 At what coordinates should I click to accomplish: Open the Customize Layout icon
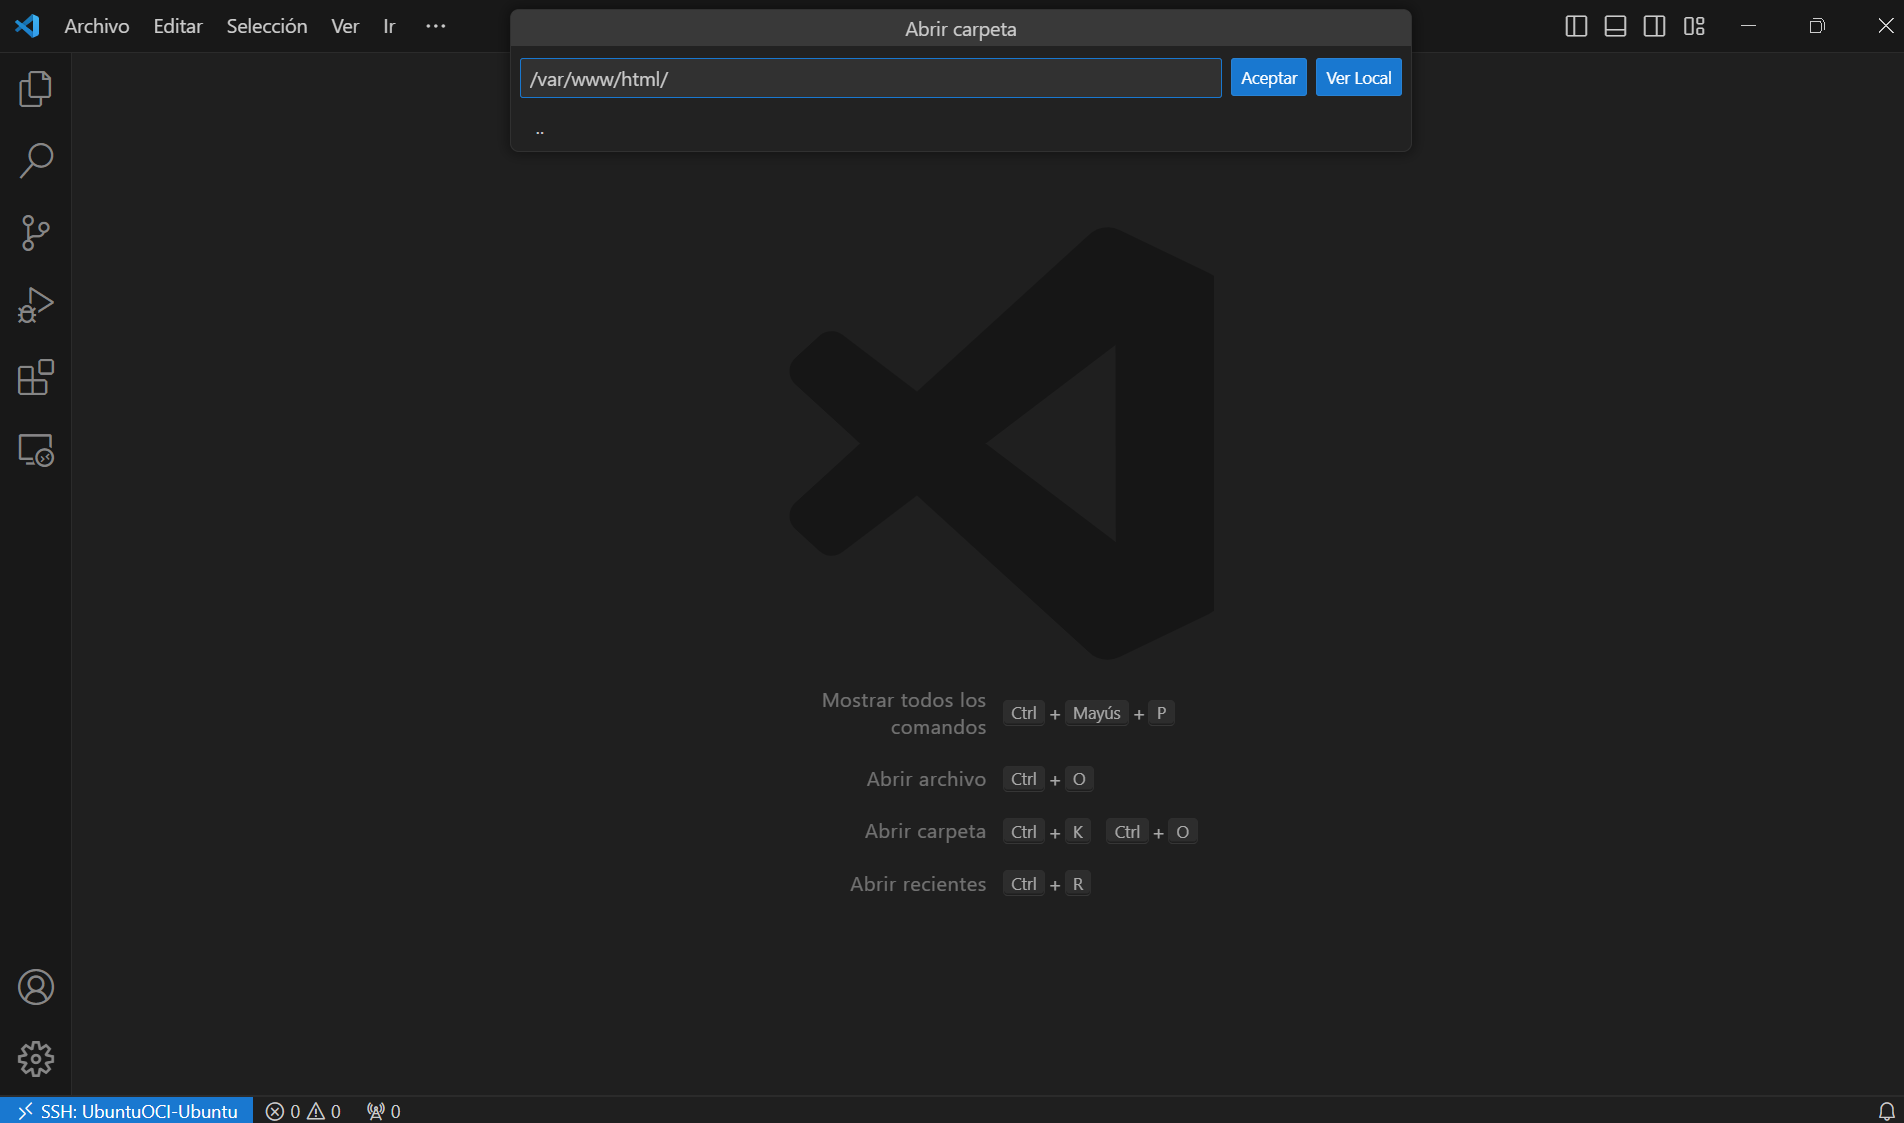click(x=1694, y=26)
